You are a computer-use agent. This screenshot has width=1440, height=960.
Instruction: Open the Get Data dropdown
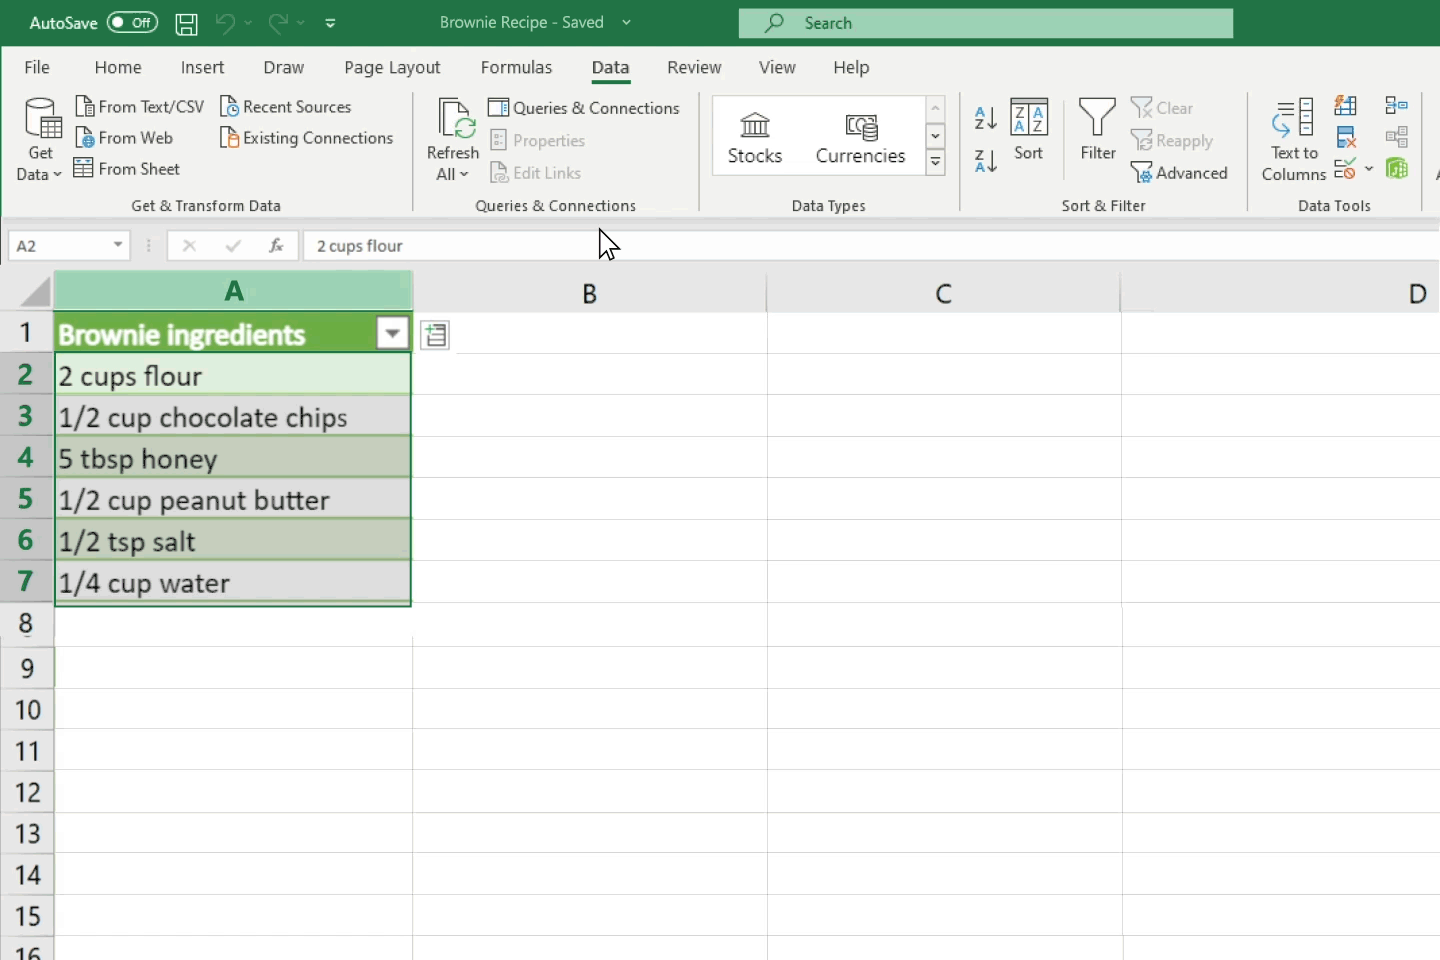(x=40, y=140)
